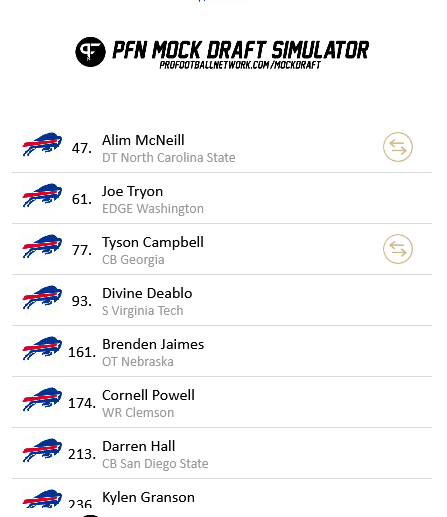
Task: Click Bills logo next to pick 93
Action: pos(42,297)
